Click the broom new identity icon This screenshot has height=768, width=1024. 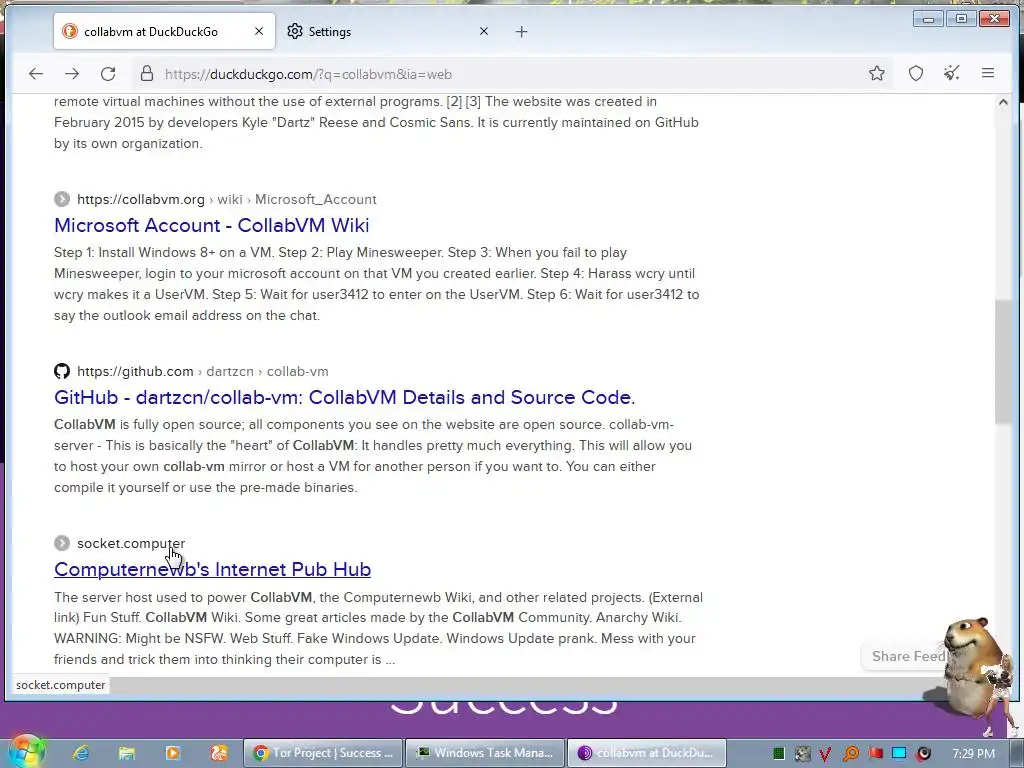click(952, 73)
